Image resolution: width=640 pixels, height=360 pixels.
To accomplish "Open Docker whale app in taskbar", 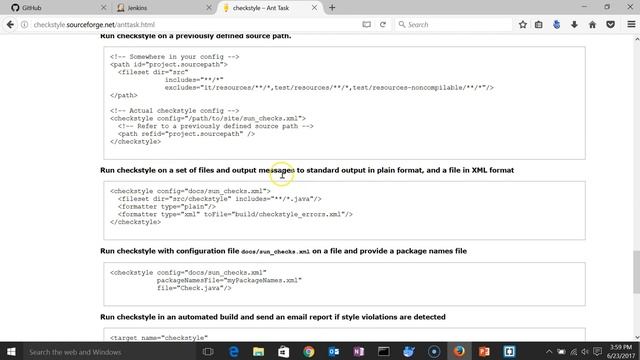I will click(409, 351).
